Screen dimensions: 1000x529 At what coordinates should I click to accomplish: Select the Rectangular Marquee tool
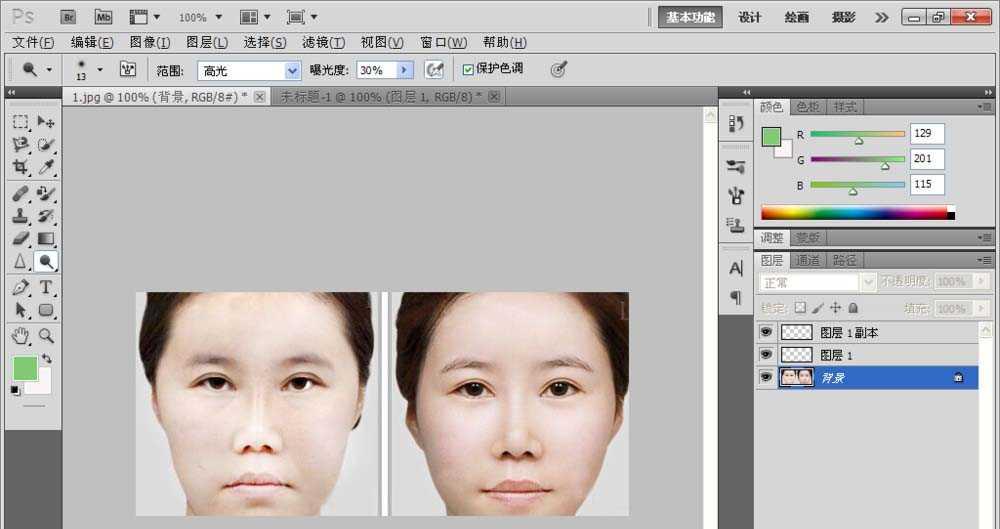20,122
